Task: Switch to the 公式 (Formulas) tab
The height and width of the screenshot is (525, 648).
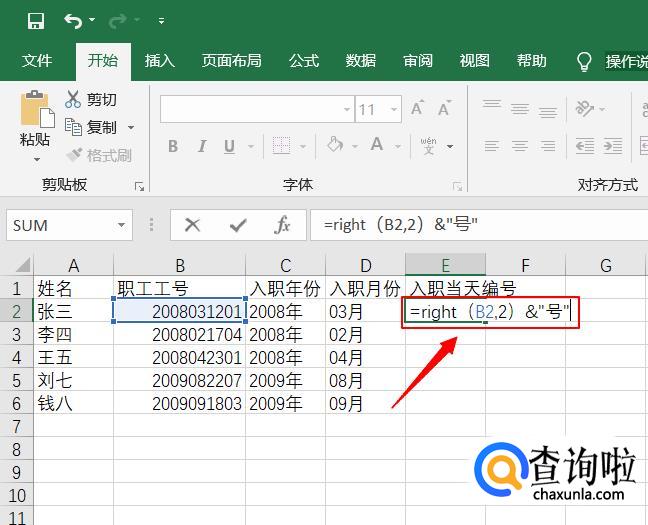Action: [x=303, y=61]
